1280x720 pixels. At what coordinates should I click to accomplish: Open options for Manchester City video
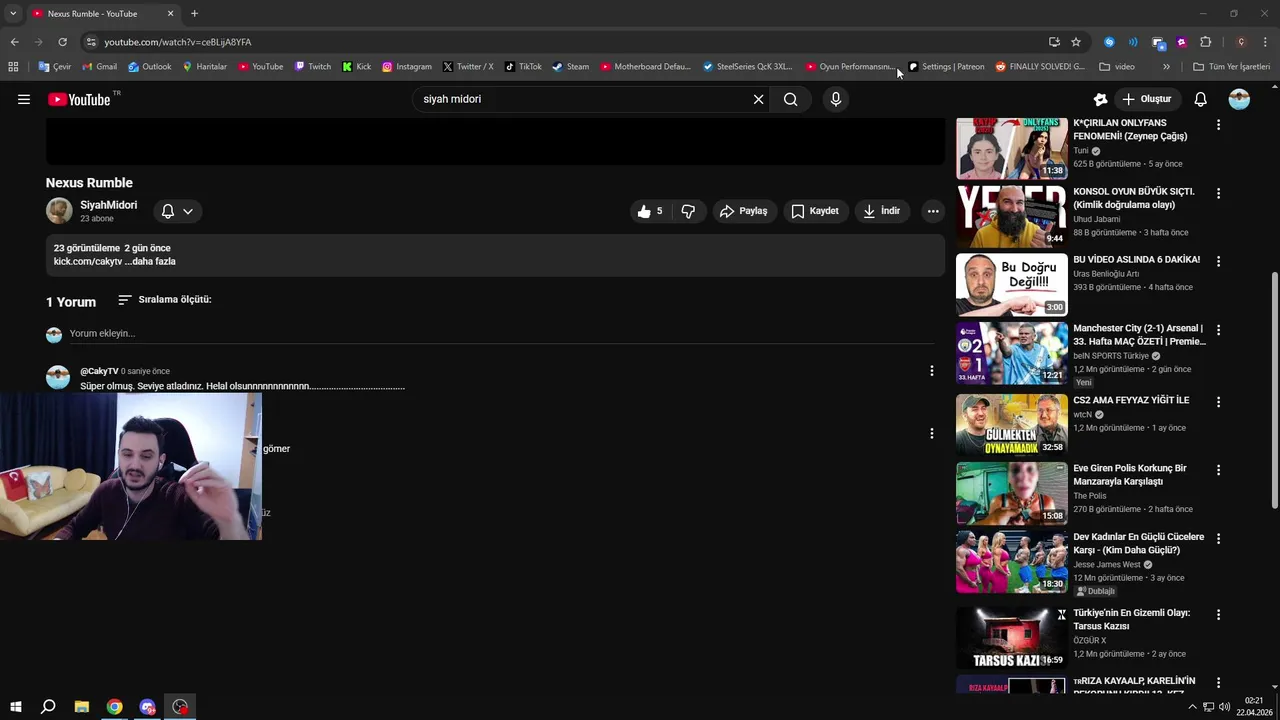(1218, 330)
